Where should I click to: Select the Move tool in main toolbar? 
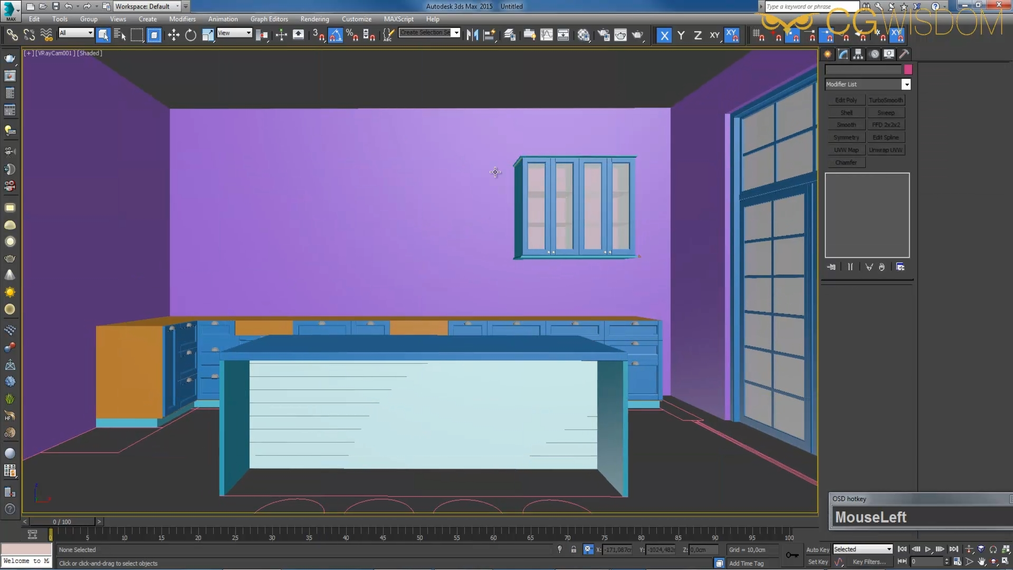[x=173, y=35]
